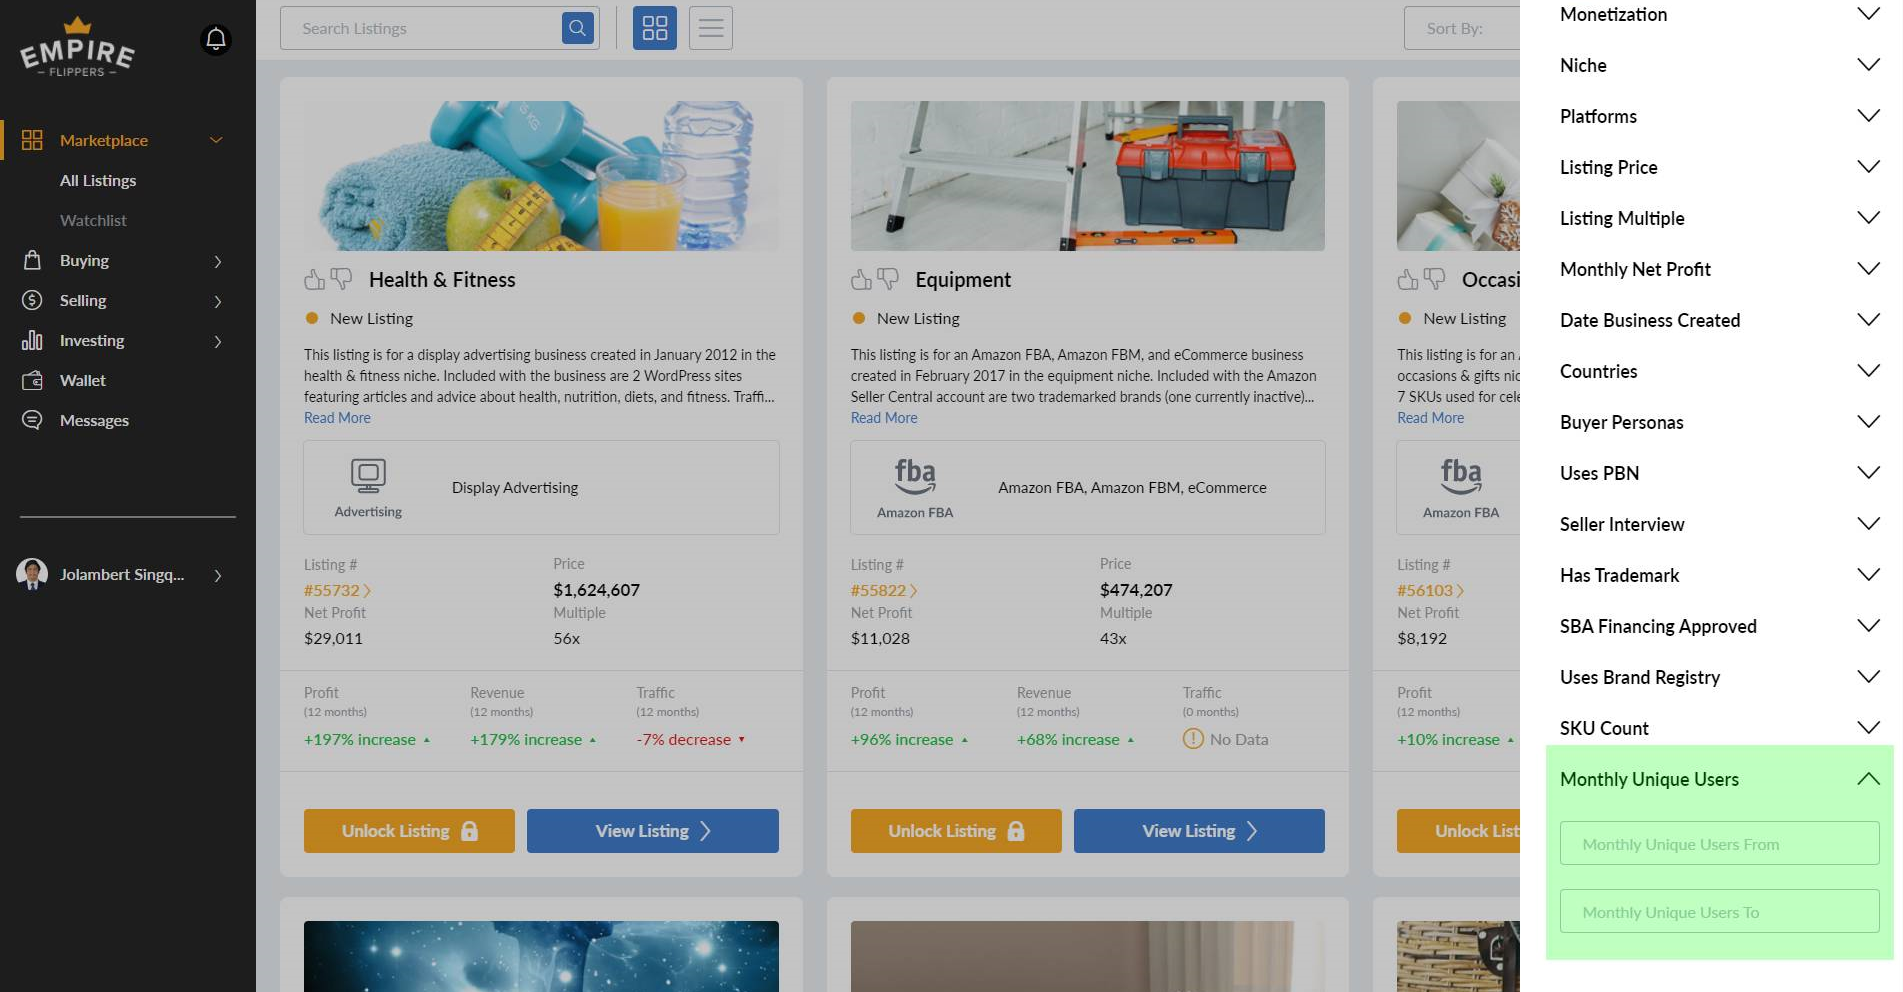This screenshot has height=992, width=1903.
Task: Click the Buying bag icon
Action: pos(32,260)
